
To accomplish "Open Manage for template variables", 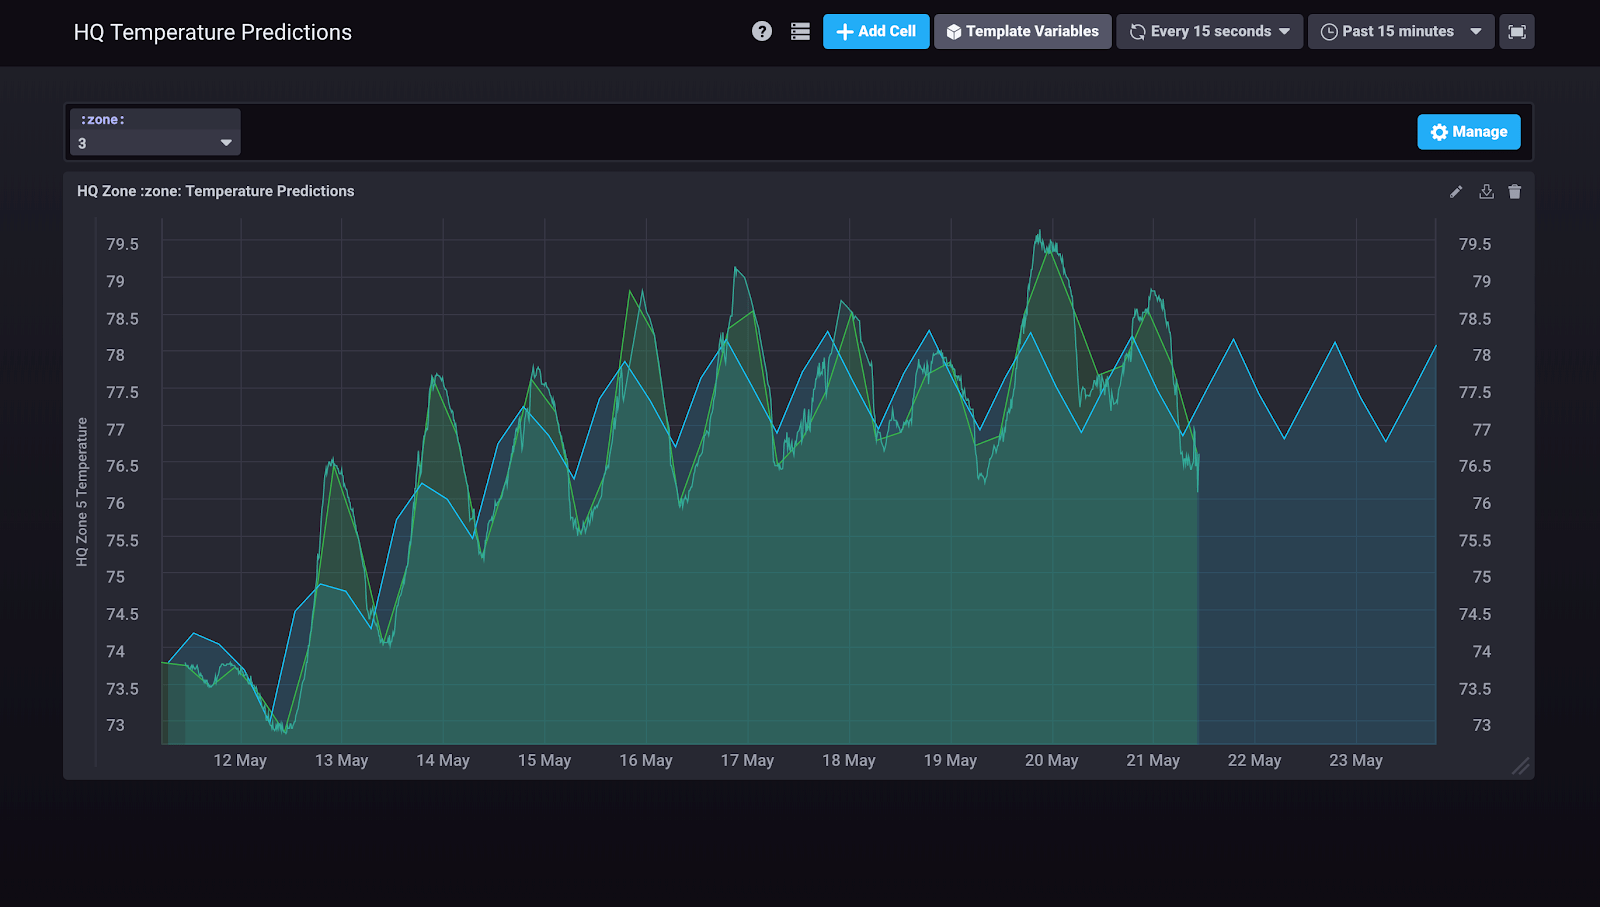I will click(x=1468, y=131).
